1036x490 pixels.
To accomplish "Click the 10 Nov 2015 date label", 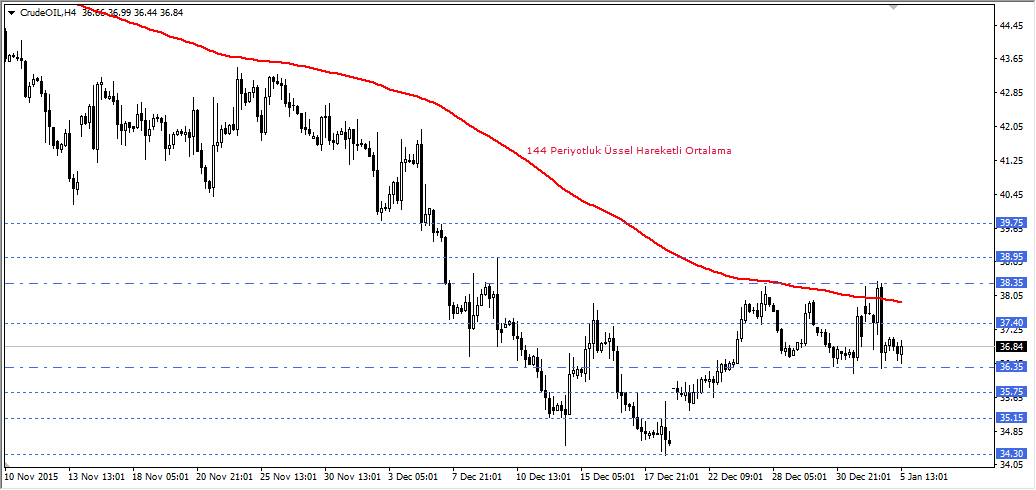I will point(32,477).
